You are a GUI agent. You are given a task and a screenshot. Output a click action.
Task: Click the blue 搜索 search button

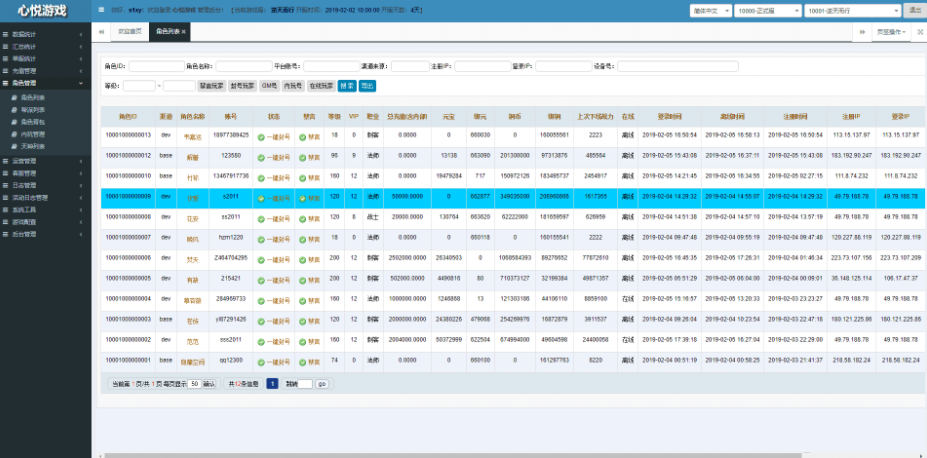point(347,86)
